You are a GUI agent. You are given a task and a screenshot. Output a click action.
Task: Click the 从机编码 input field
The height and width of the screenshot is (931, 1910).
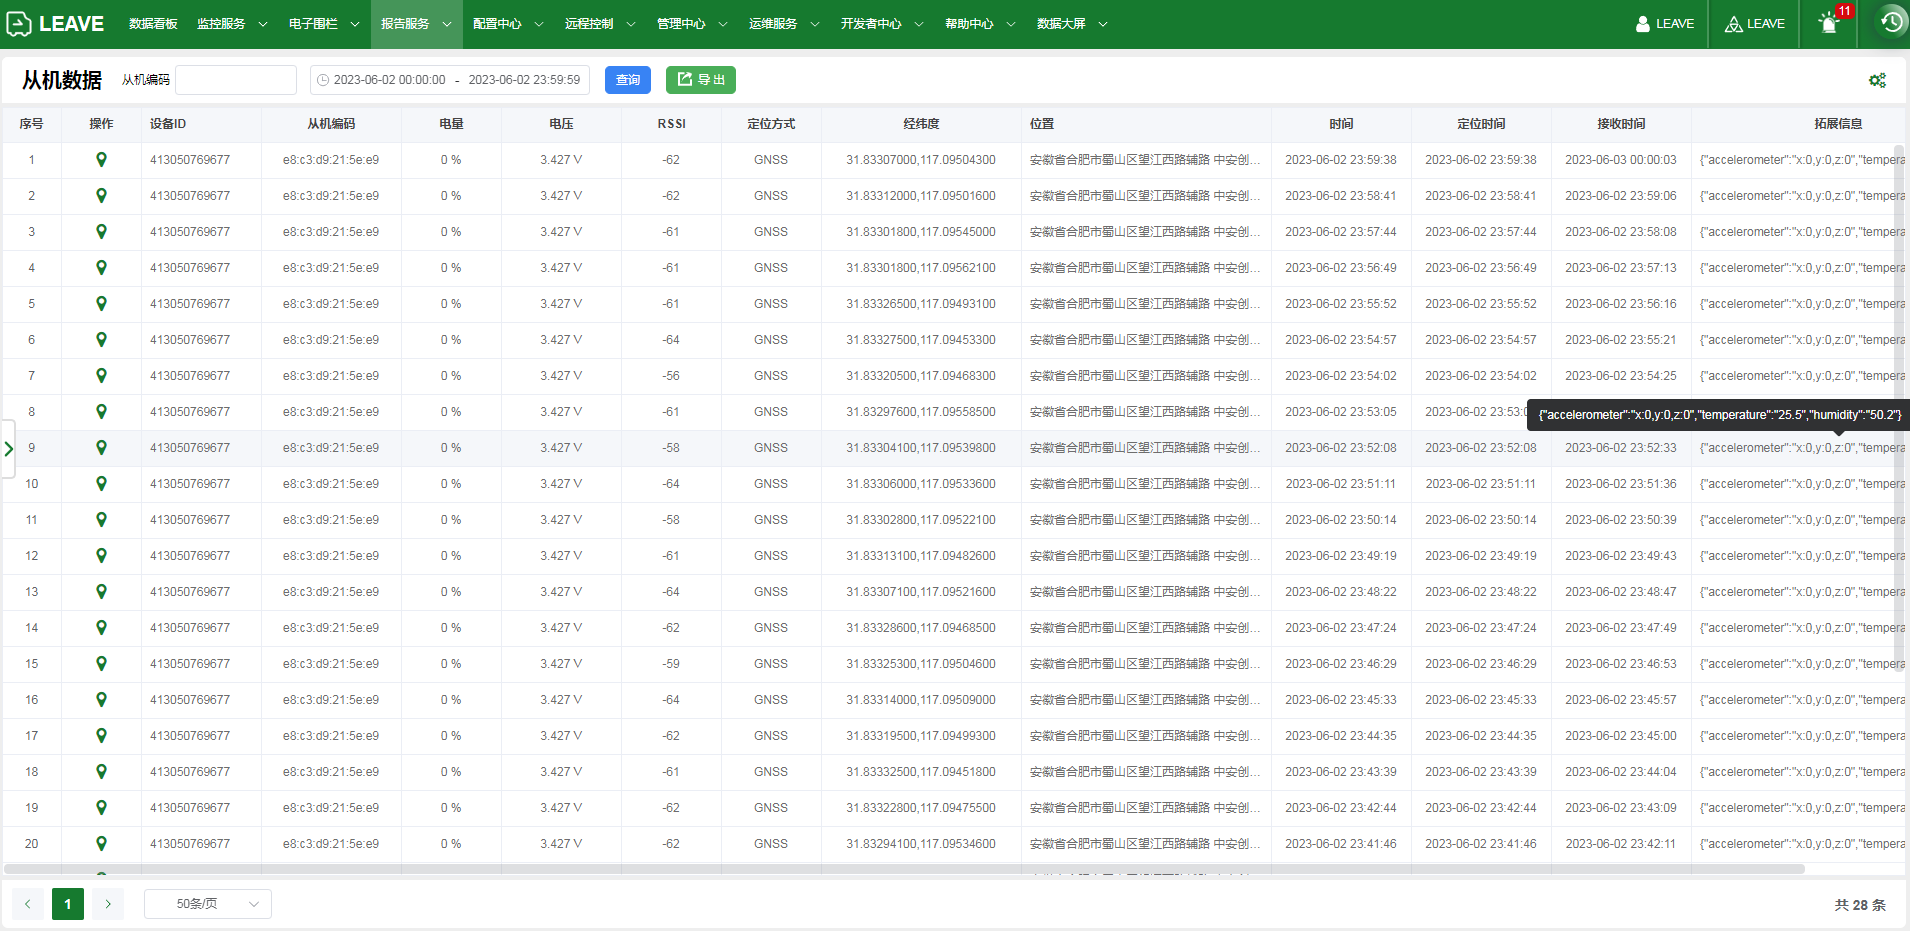(236, 80)
